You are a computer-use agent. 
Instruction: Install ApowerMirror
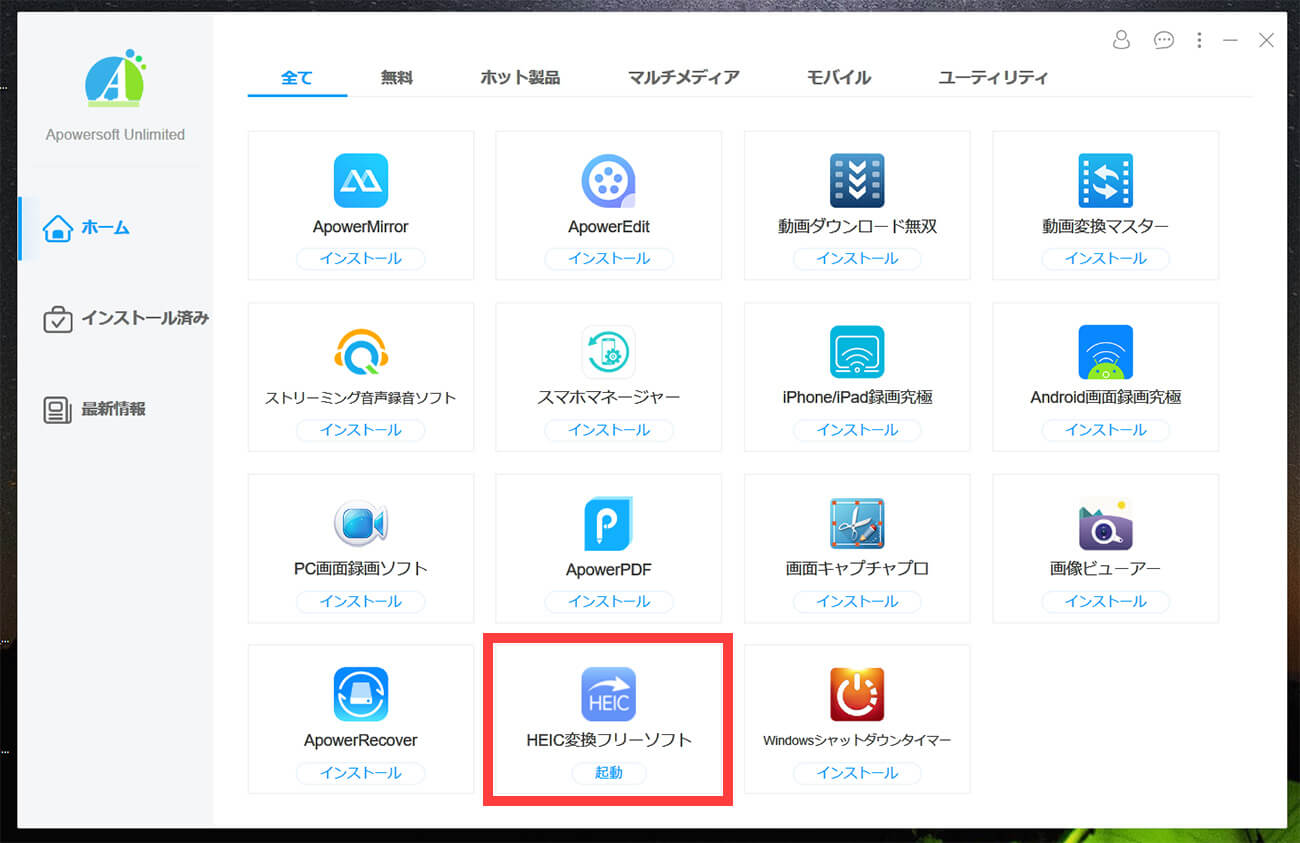pos(360,259)
